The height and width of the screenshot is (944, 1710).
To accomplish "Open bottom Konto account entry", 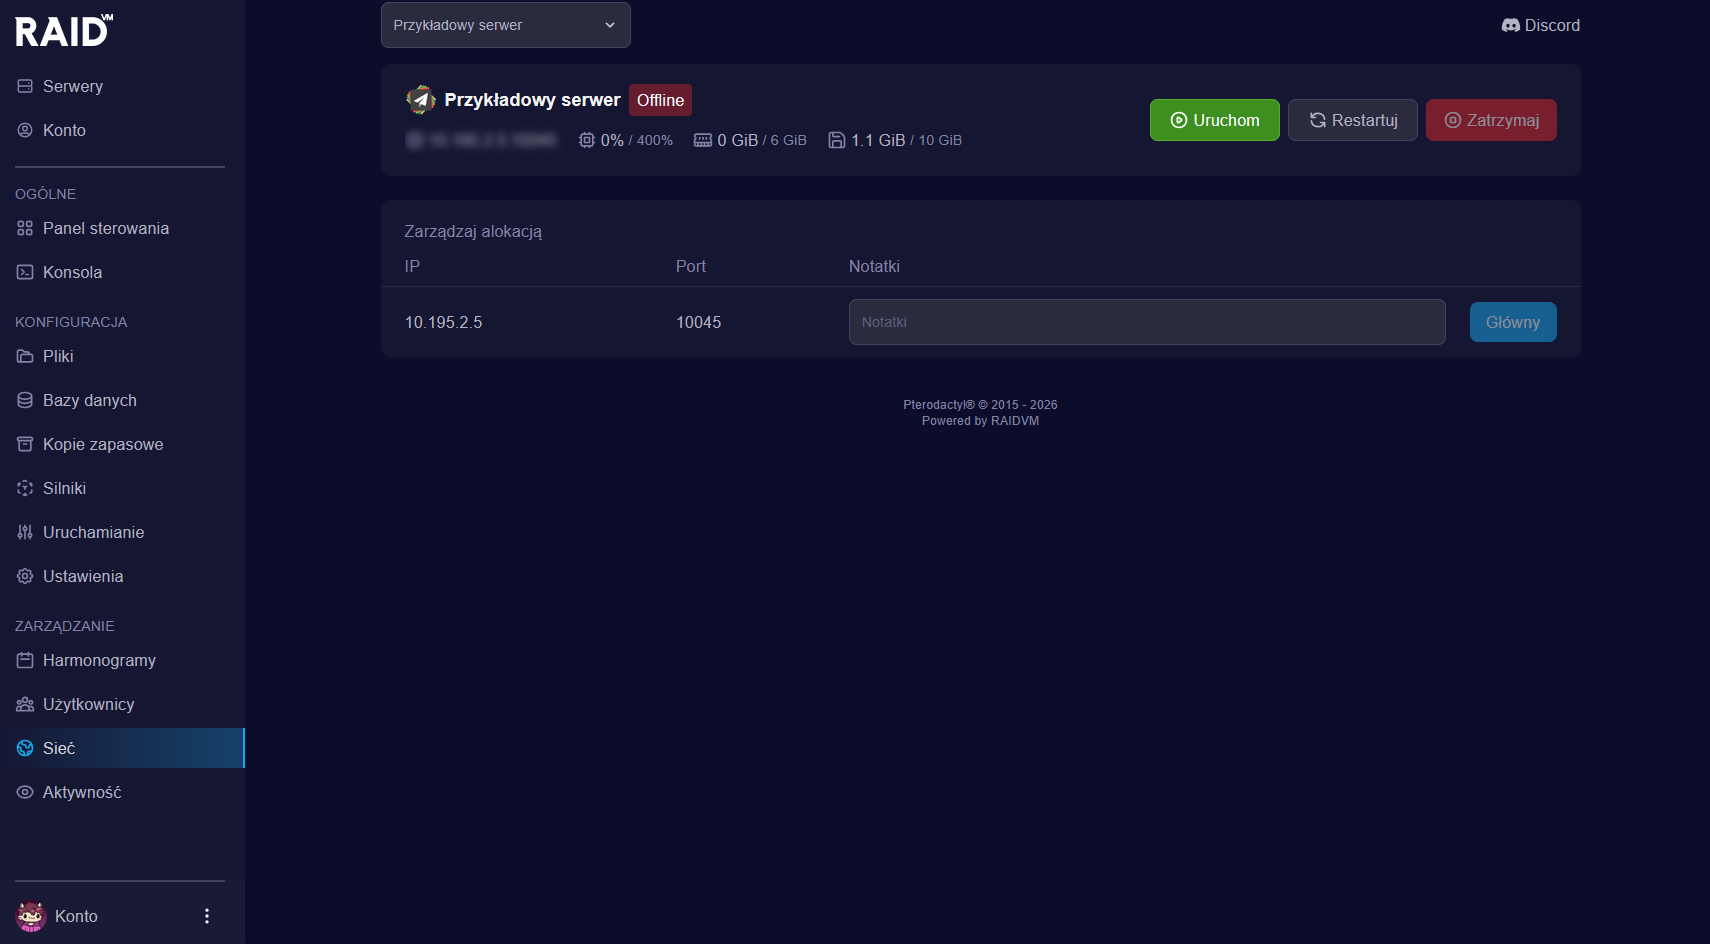I will (76, 916).
